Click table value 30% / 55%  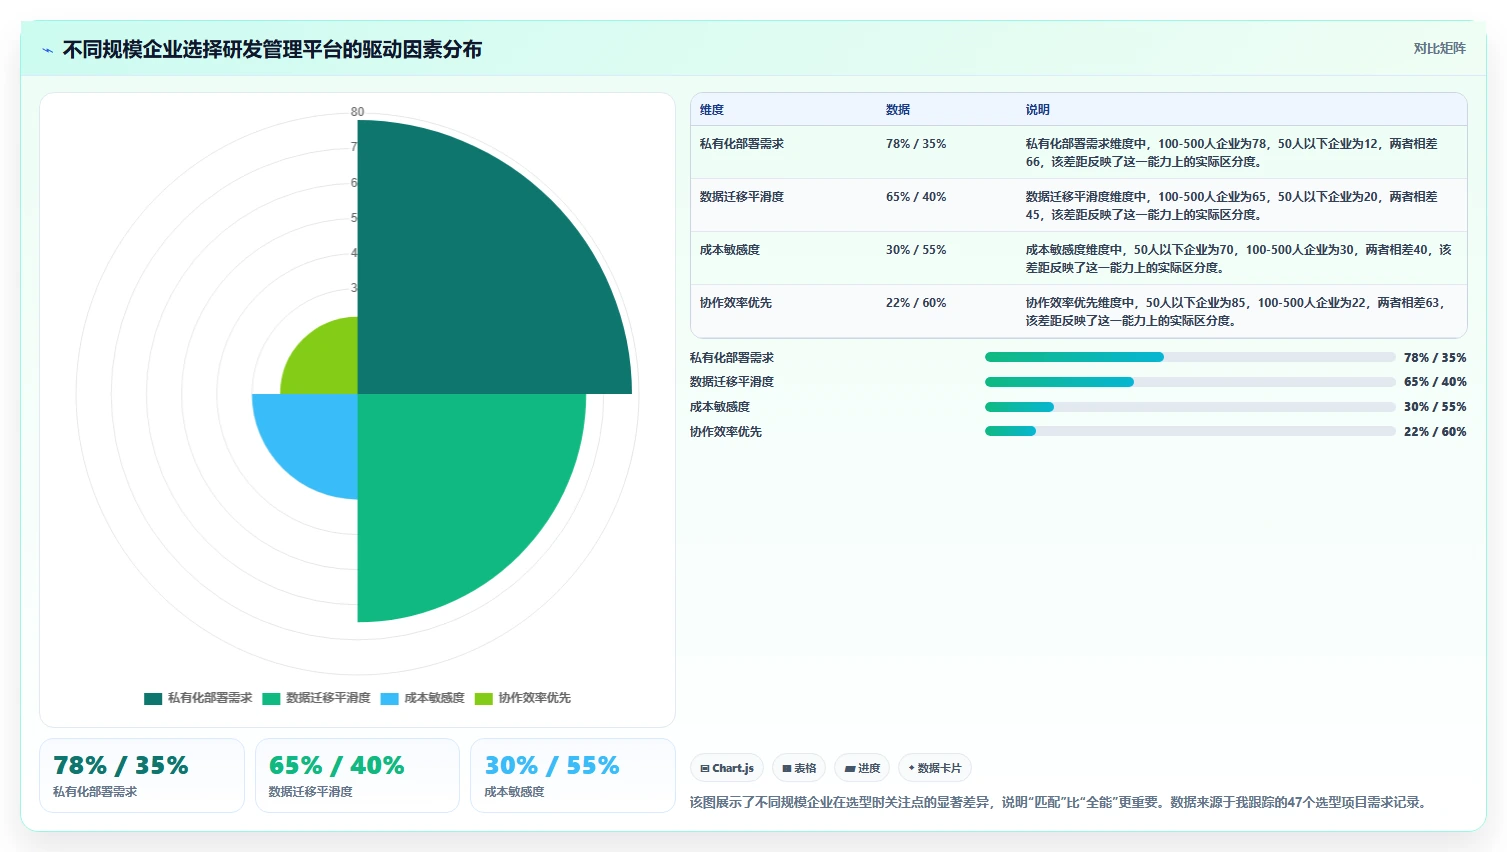[916, 250]
